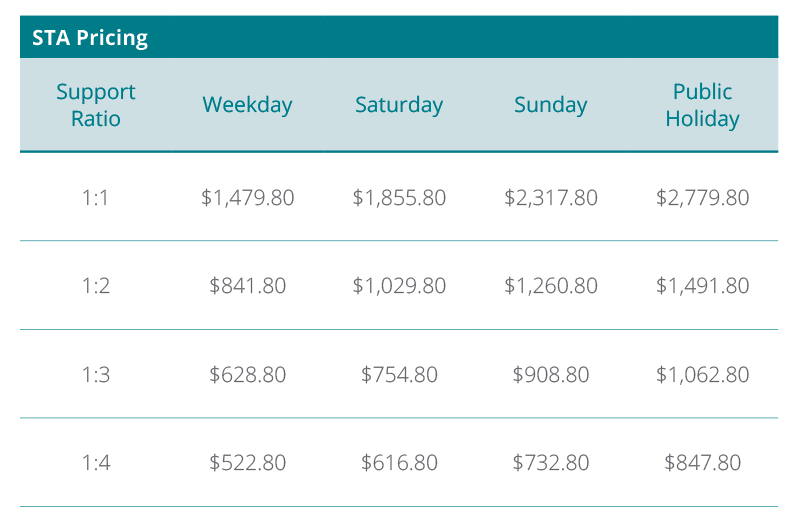The width and height of the screenshot is (800, 523).
Task: Select the Support Ratio column header
Action: click(96, 105)
